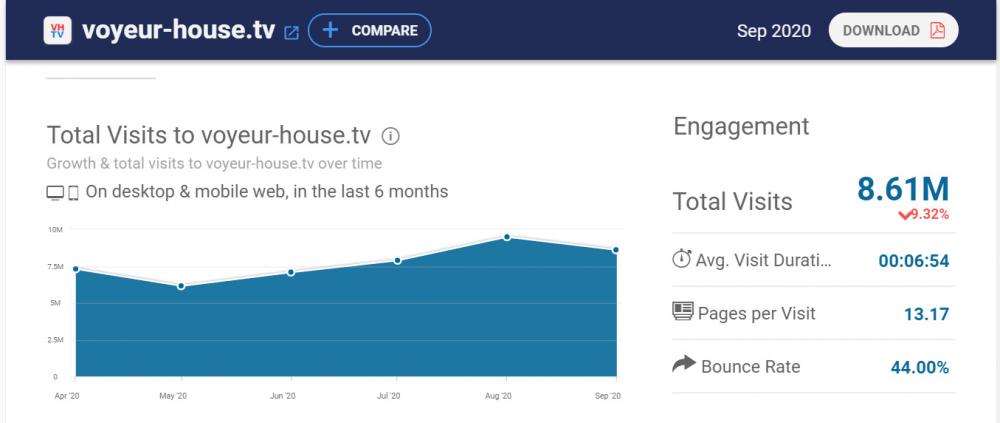Open the external link icon beside the domain

click(292, 32)
